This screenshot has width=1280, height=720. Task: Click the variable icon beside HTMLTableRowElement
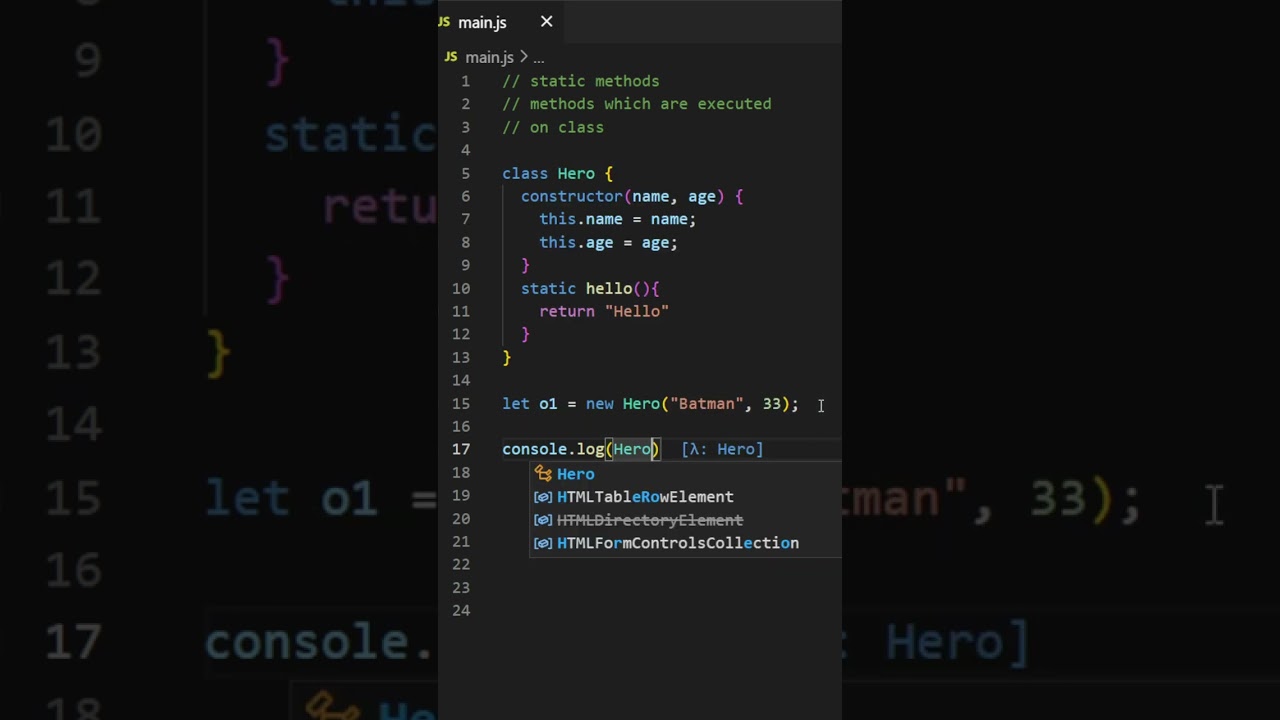[543, 497]
